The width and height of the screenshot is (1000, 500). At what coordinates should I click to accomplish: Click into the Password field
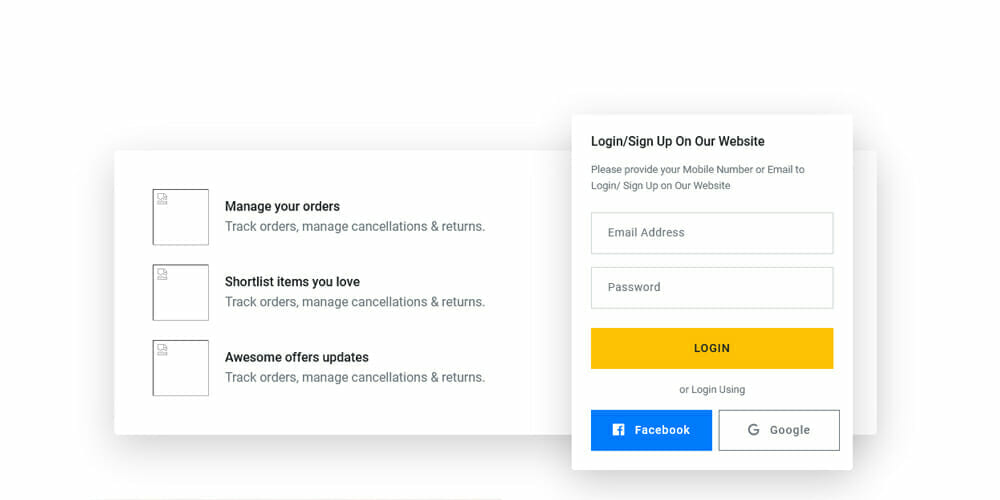(712, 288)
